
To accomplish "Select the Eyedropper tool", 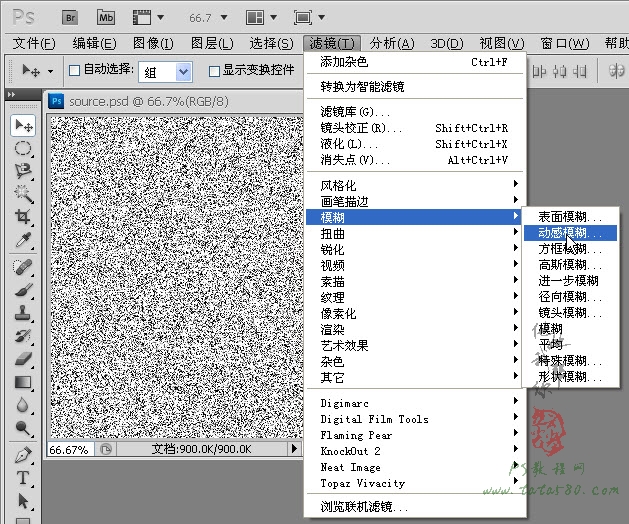I will pyautogui.click(x=23, y=240).
